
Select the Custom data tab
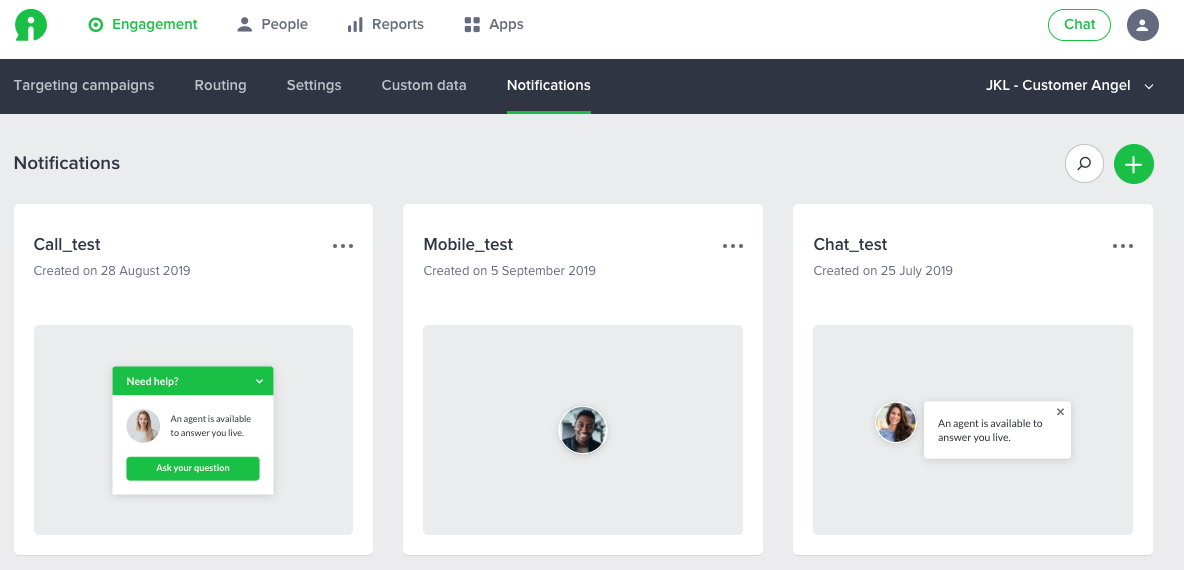tap(424, 85)
